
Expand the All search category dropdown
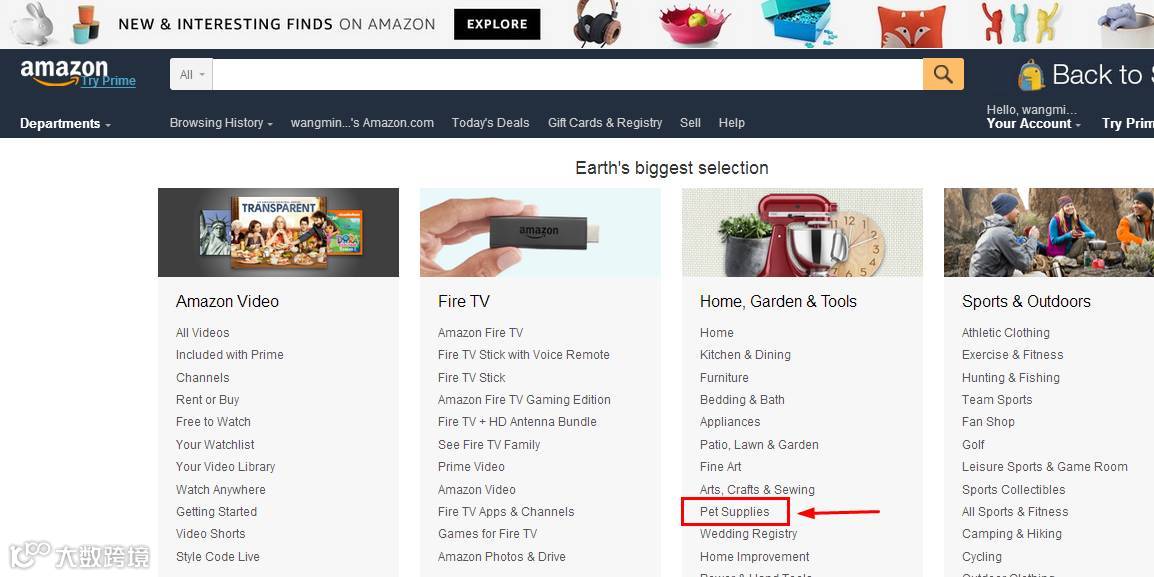(191, 74)
